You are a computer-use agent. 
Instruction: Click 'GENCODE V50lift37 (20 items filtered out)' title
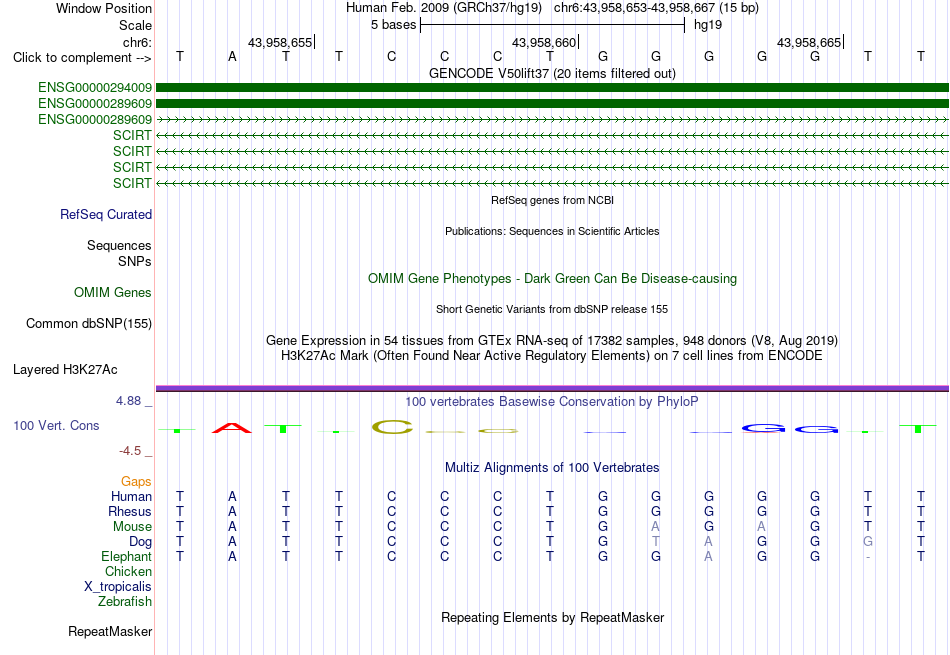pyautogui.click(x=553, y=73)
